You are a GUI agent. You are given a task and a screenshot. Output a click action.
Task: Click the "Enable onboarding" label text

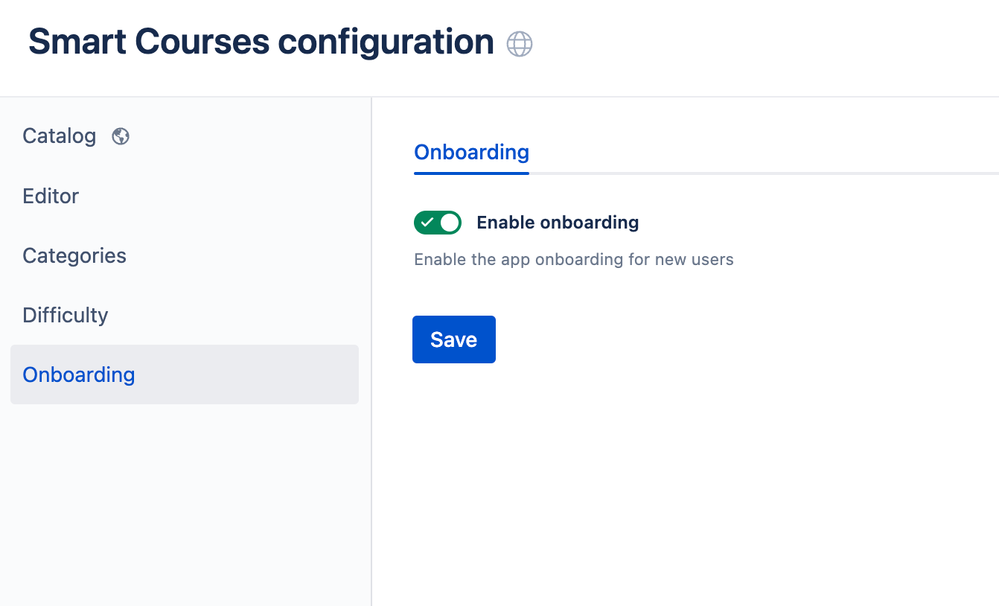click(x=557, y=222)
